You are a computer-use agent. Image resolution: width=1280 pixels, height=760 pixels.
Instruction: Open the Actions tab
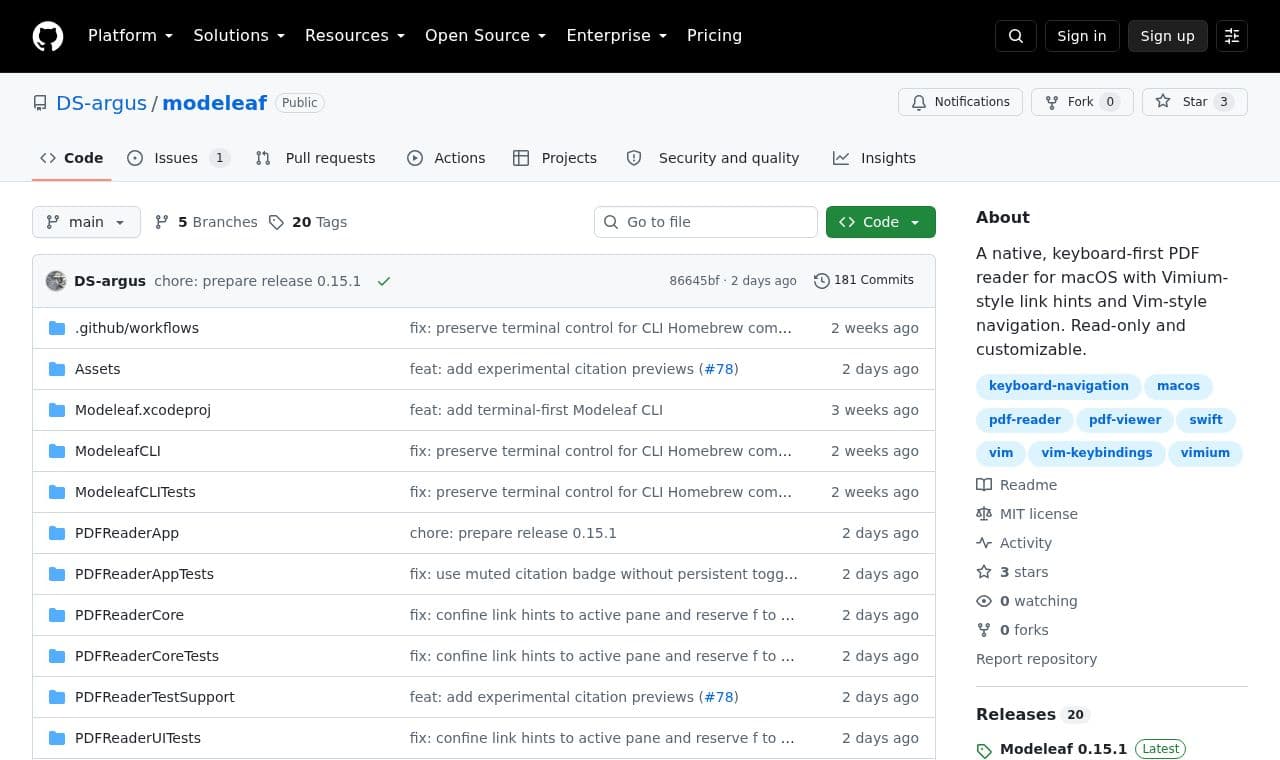tap(446, 158)
